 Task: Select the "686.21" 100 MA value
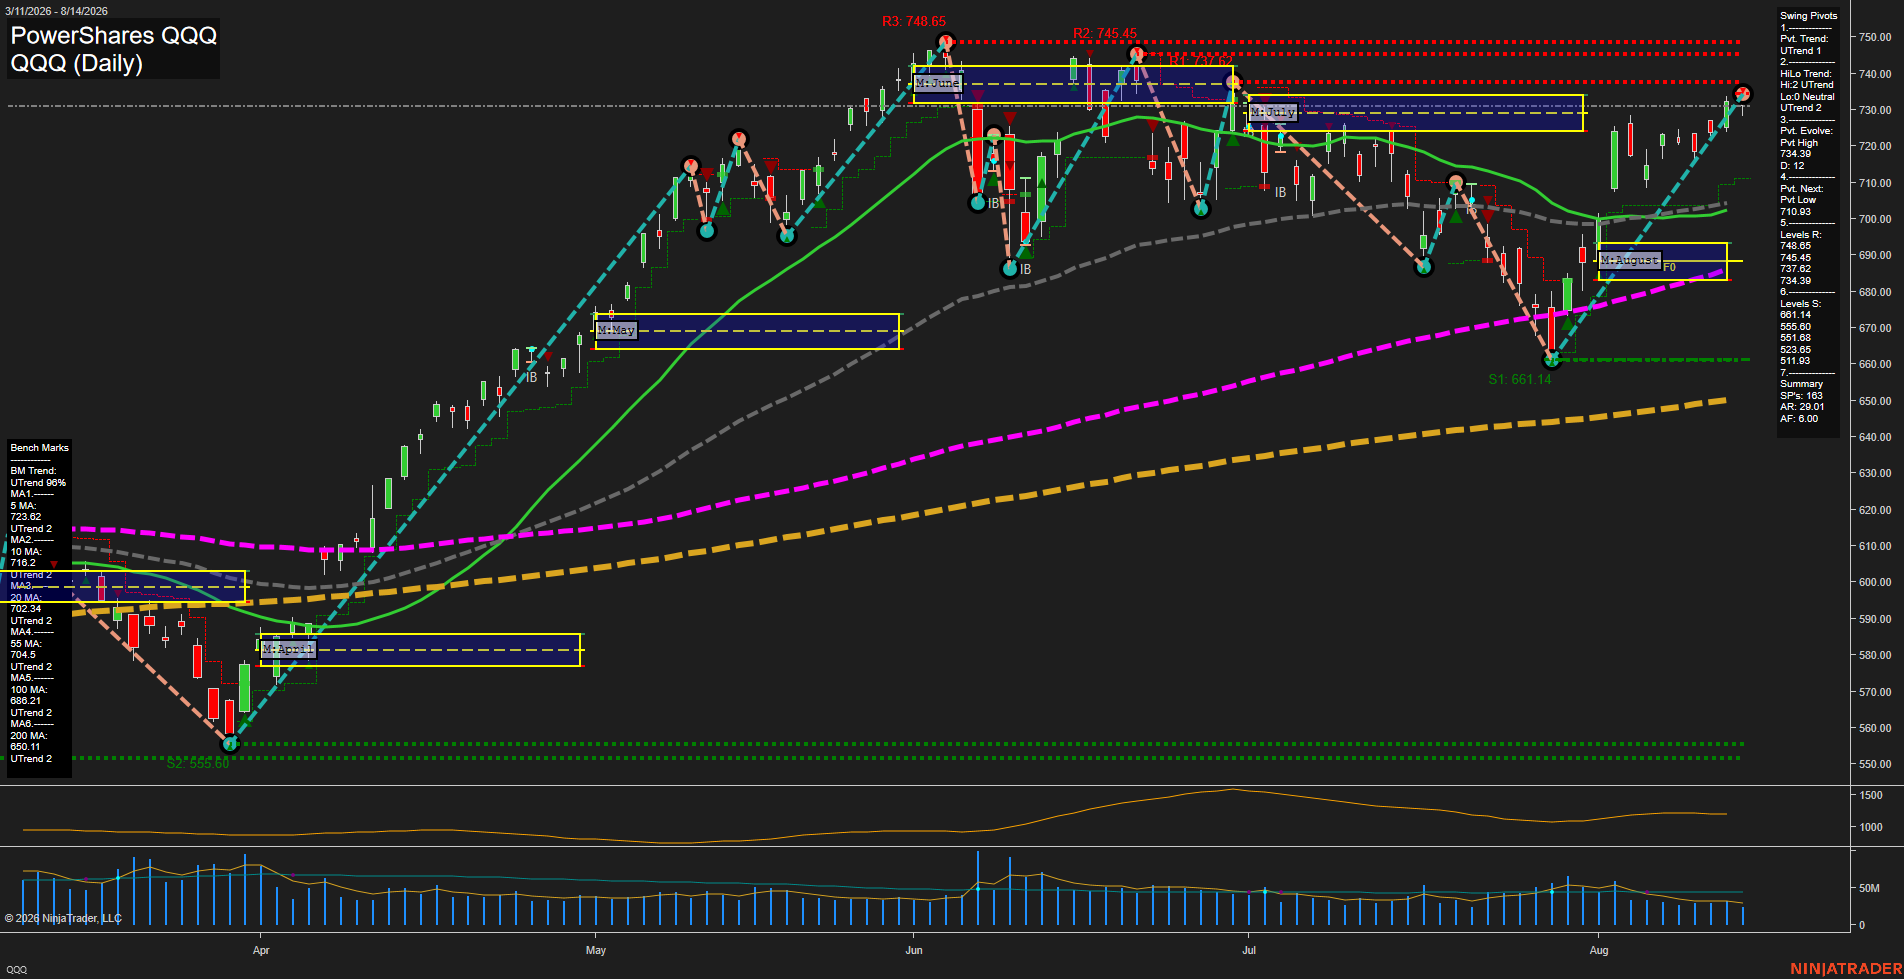tap(26, 701)
